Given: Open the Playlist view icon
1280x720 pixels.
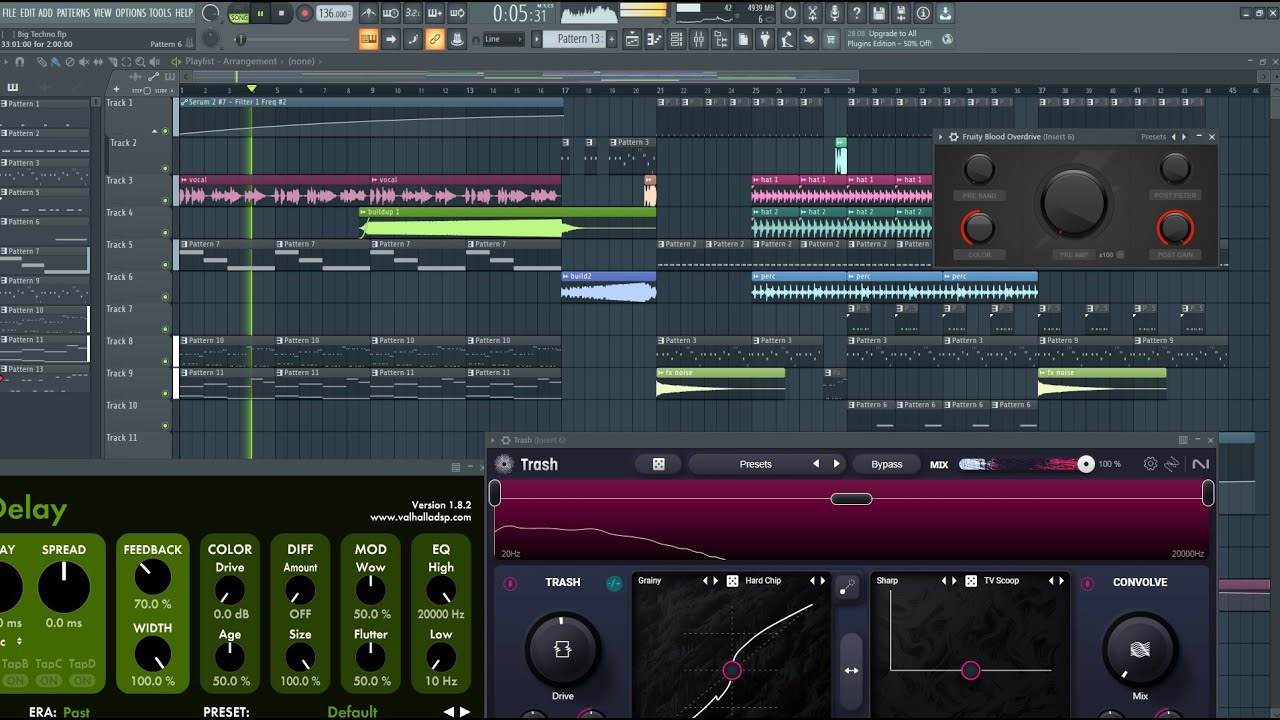Looking at the screenshot, I should click(x=632, y=39).
